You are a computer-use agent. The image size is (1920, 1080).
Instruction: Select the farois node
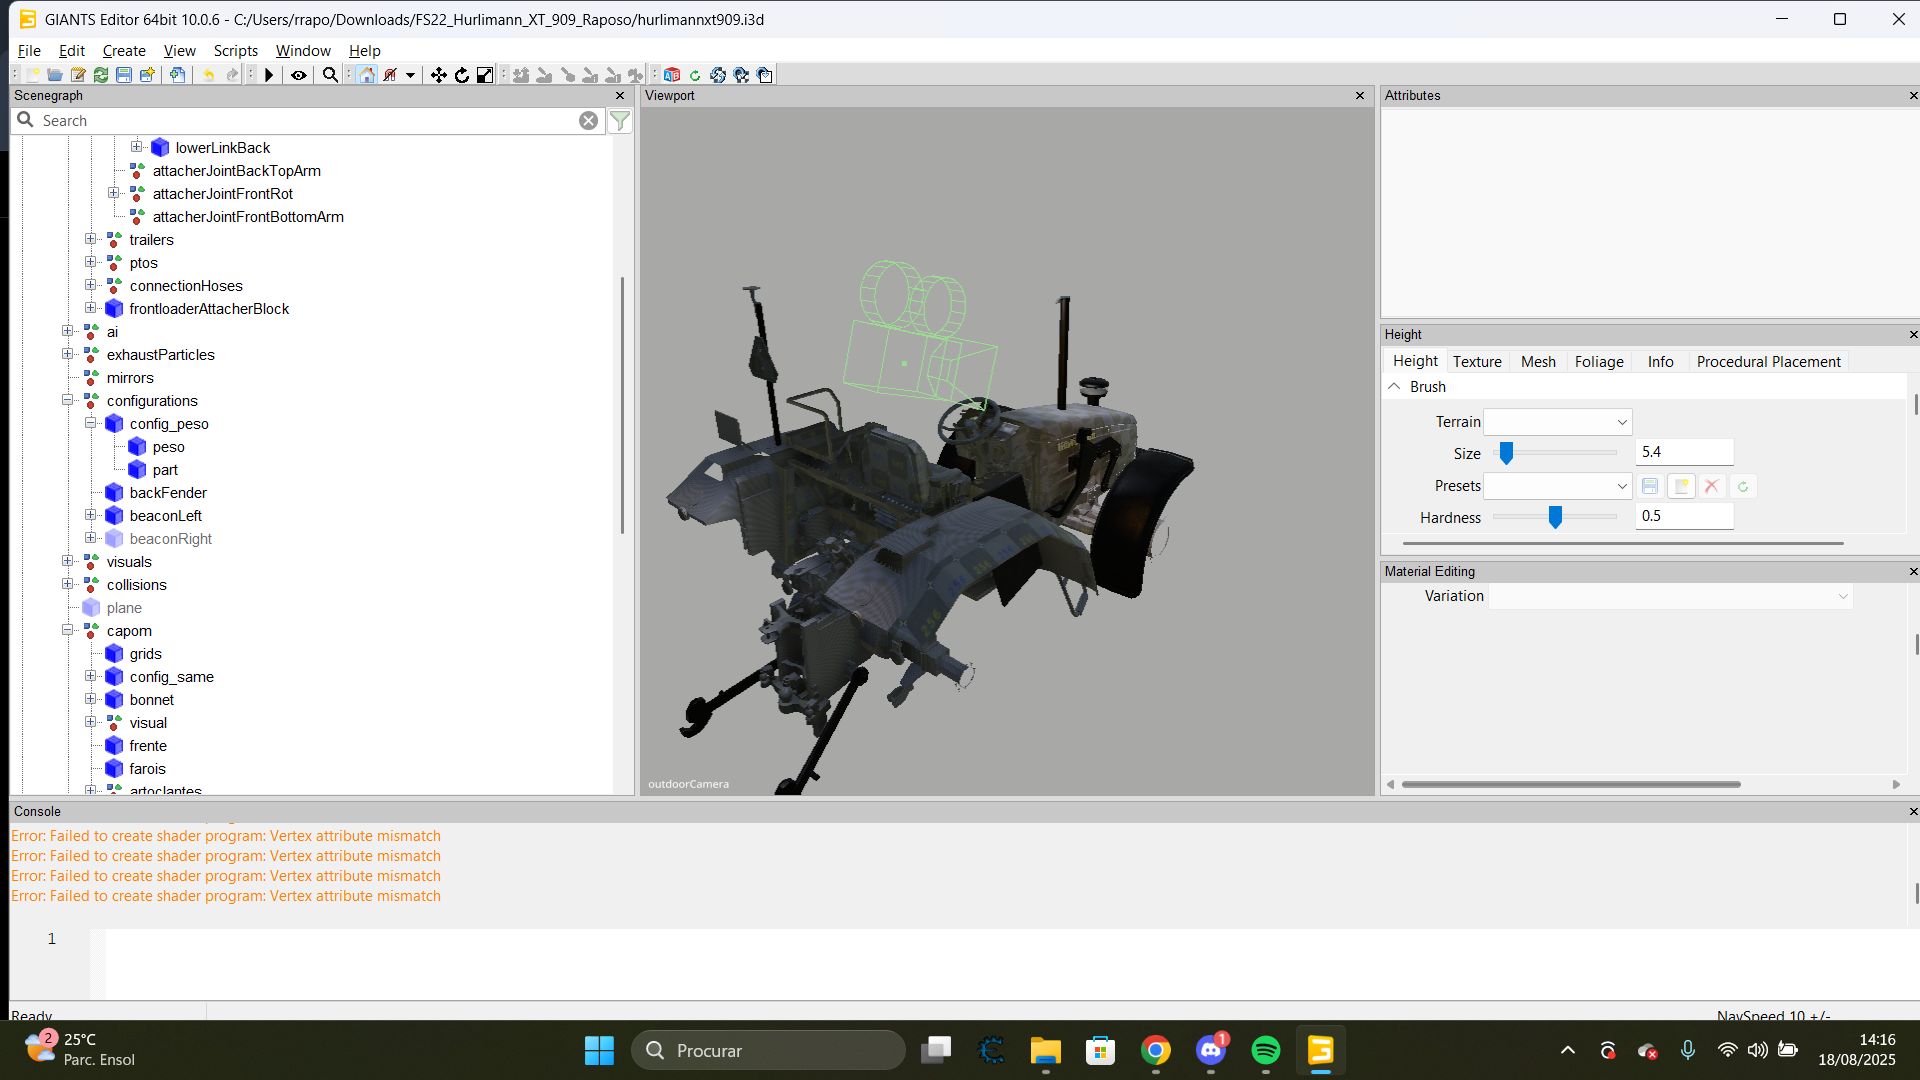[147, 769]
